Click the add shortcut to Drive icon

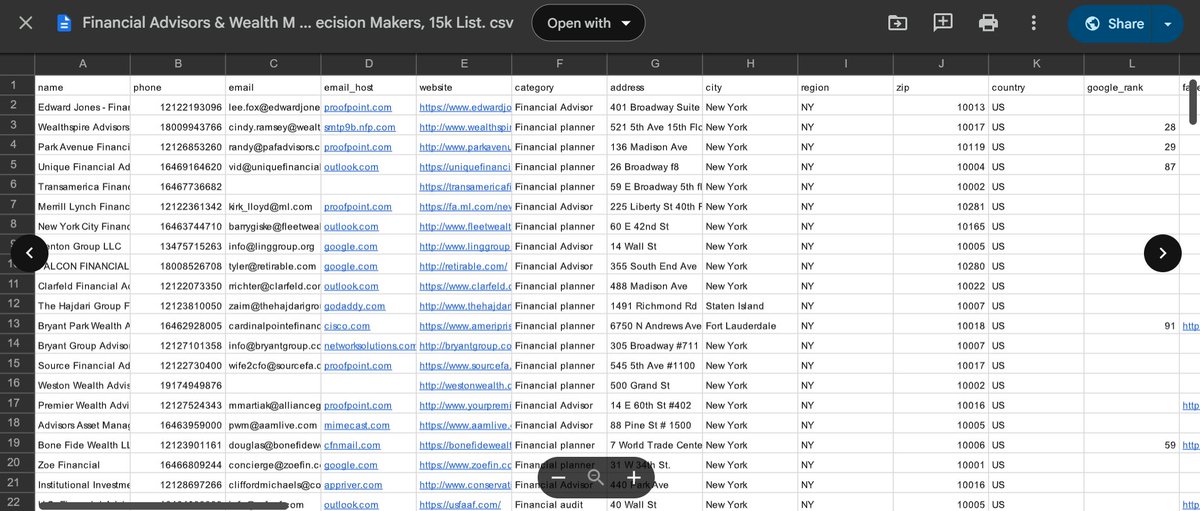(x=898, y=23)
